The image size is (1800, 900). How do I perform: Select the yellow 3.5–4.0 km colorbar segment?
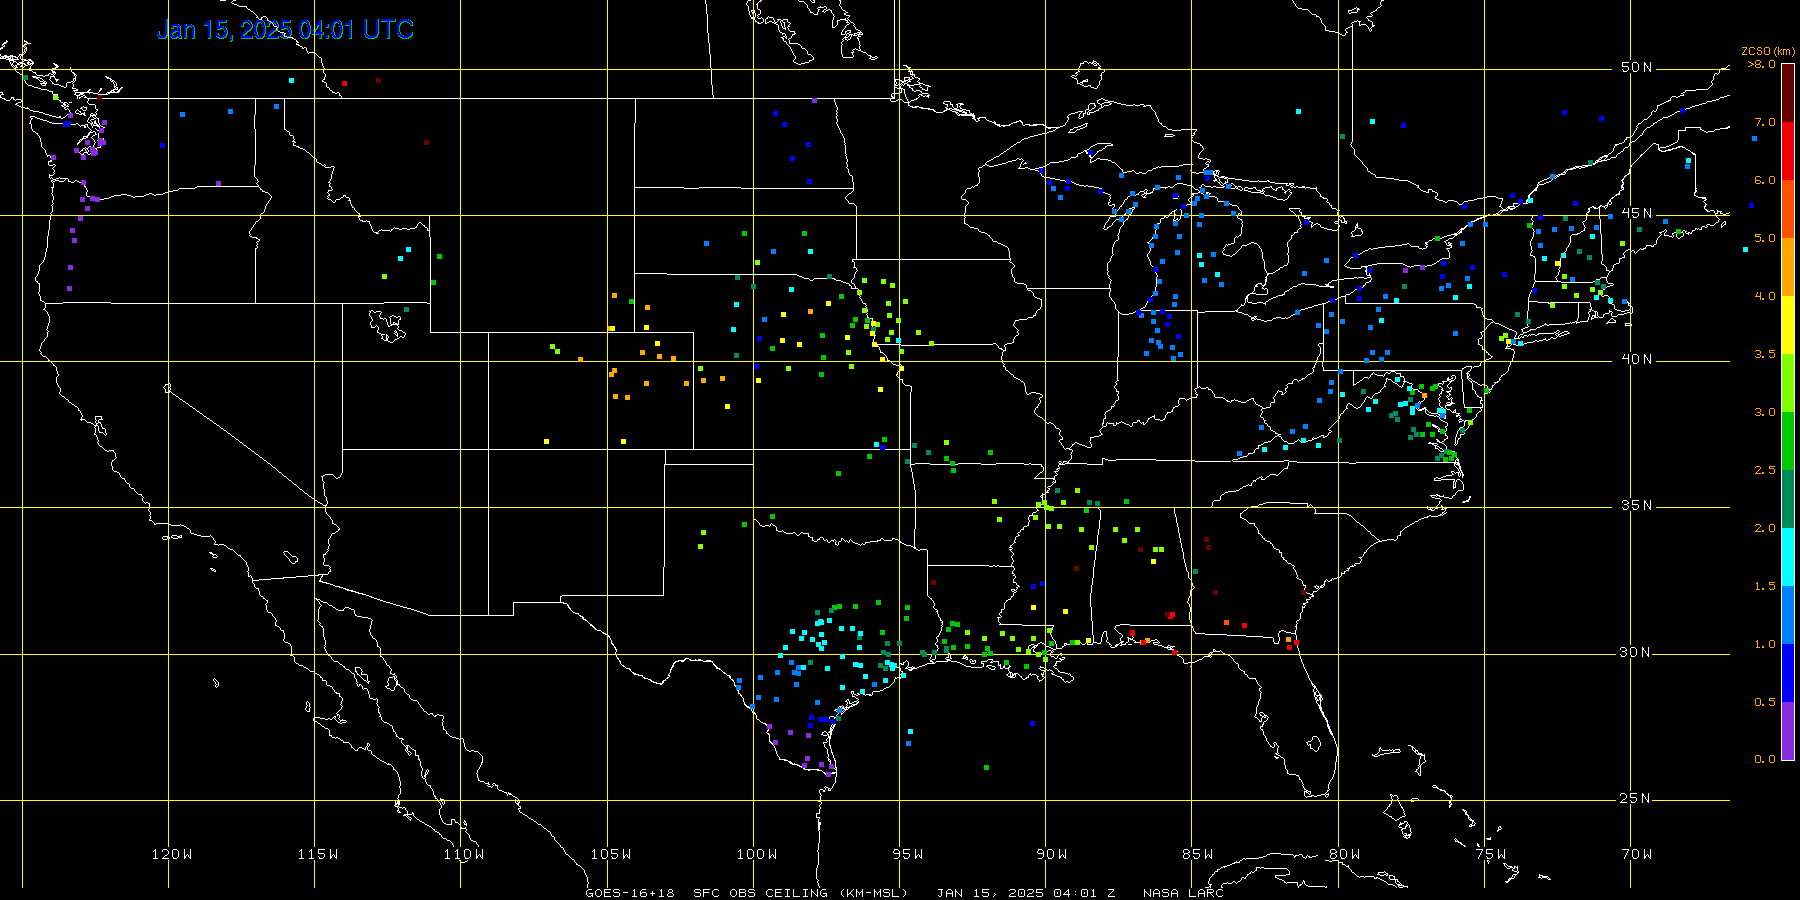click(x=1788, y=325)
